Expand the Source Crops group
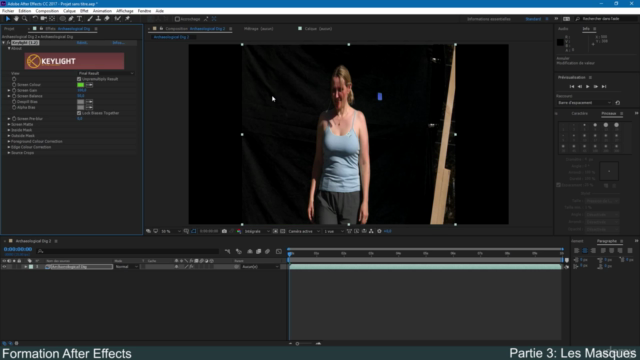640x360 pixels. coord(9,153)
